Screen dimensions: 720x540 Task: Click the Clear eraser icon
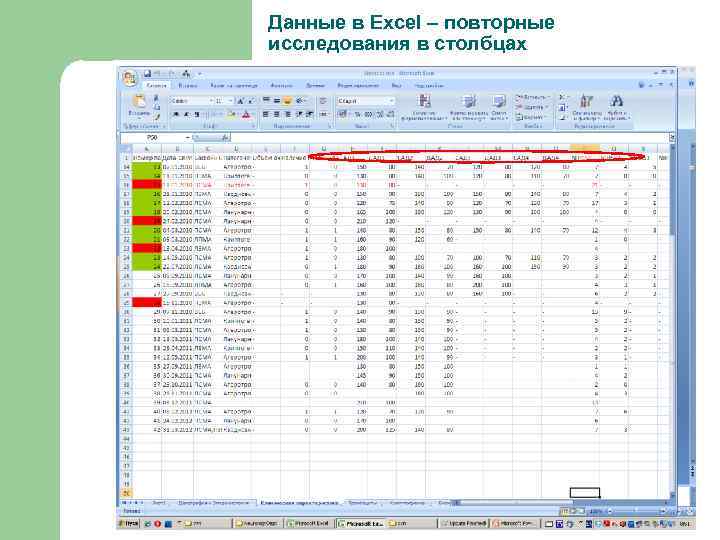click(x=562, y=118)
